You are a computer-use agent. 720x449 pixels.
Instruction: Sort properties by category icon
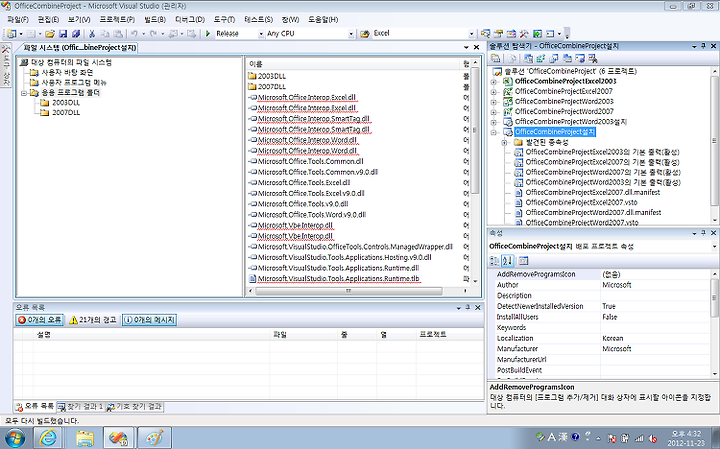point(495,261)
